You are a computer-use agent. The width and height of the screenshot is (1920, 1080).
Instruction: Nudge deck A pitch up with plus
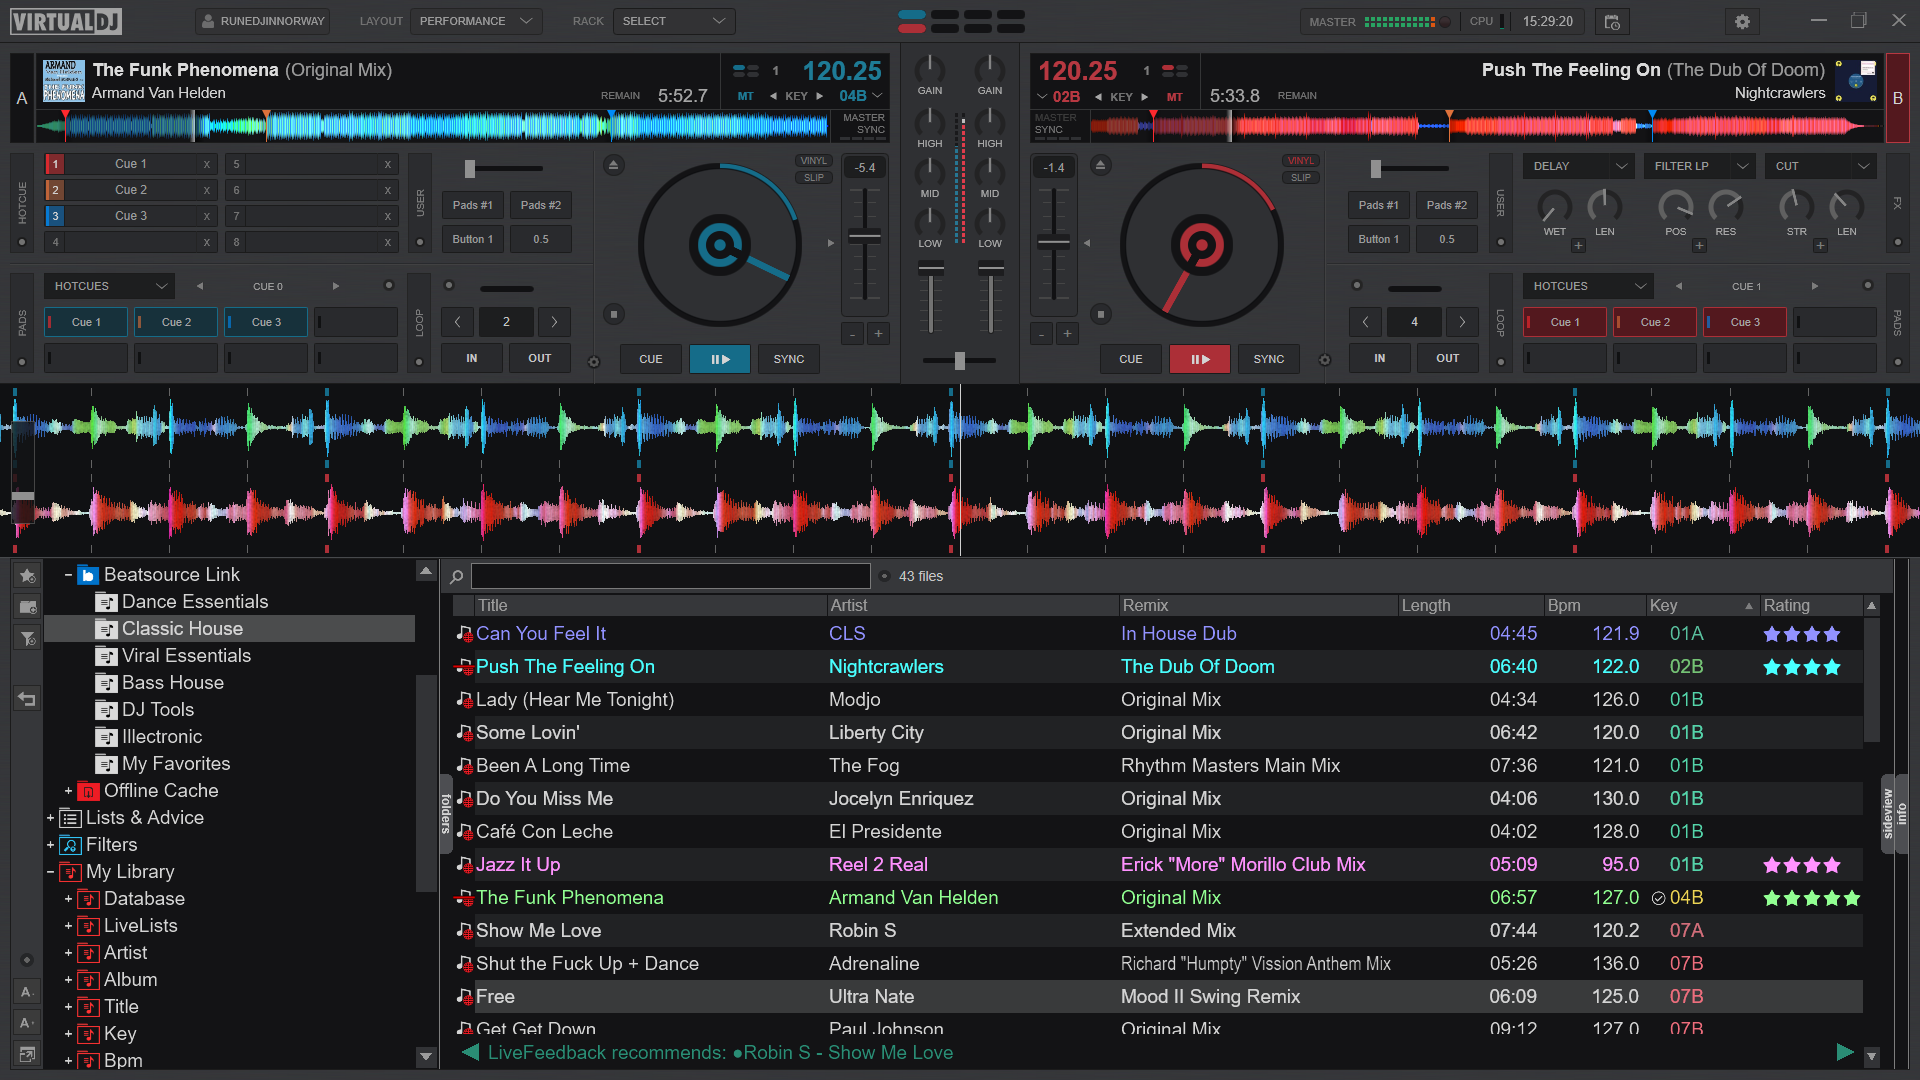pyautogui.click(x=878, y=334)
